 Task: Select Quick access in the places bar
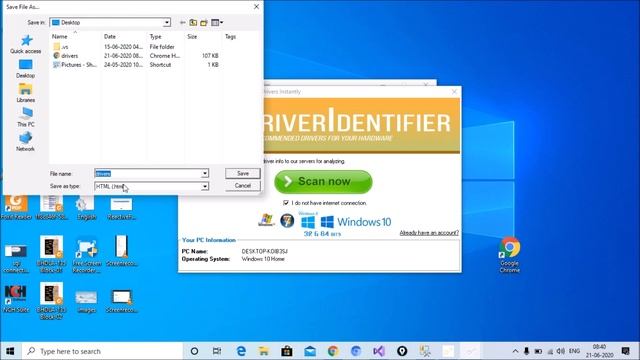coord(26,44)
